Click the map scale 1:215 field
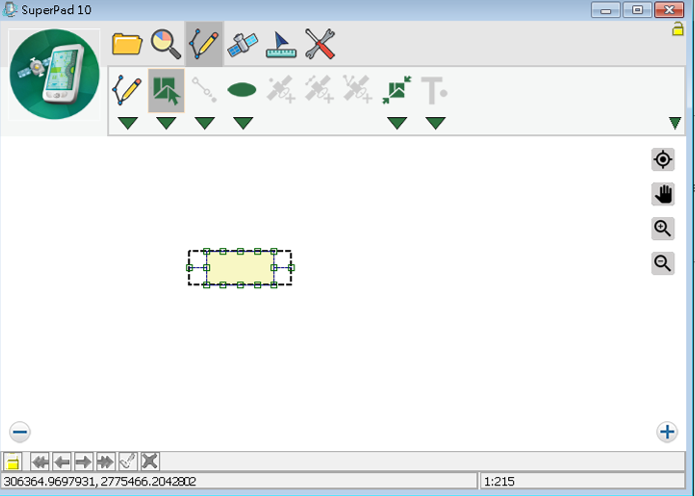695x496 pixels. tap(582, 481)
